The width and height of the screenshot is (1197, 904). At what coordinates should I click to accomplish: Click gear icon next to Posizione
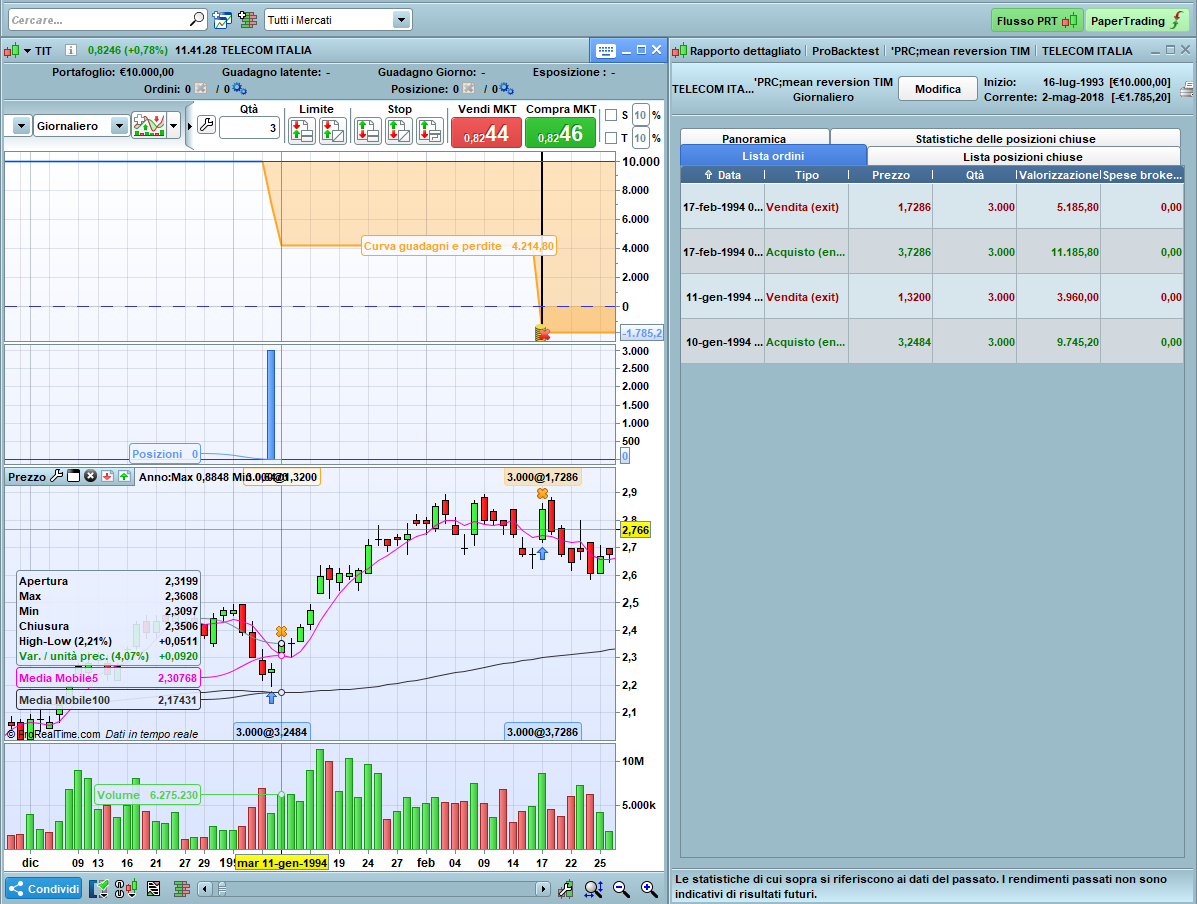pos(507,89)
